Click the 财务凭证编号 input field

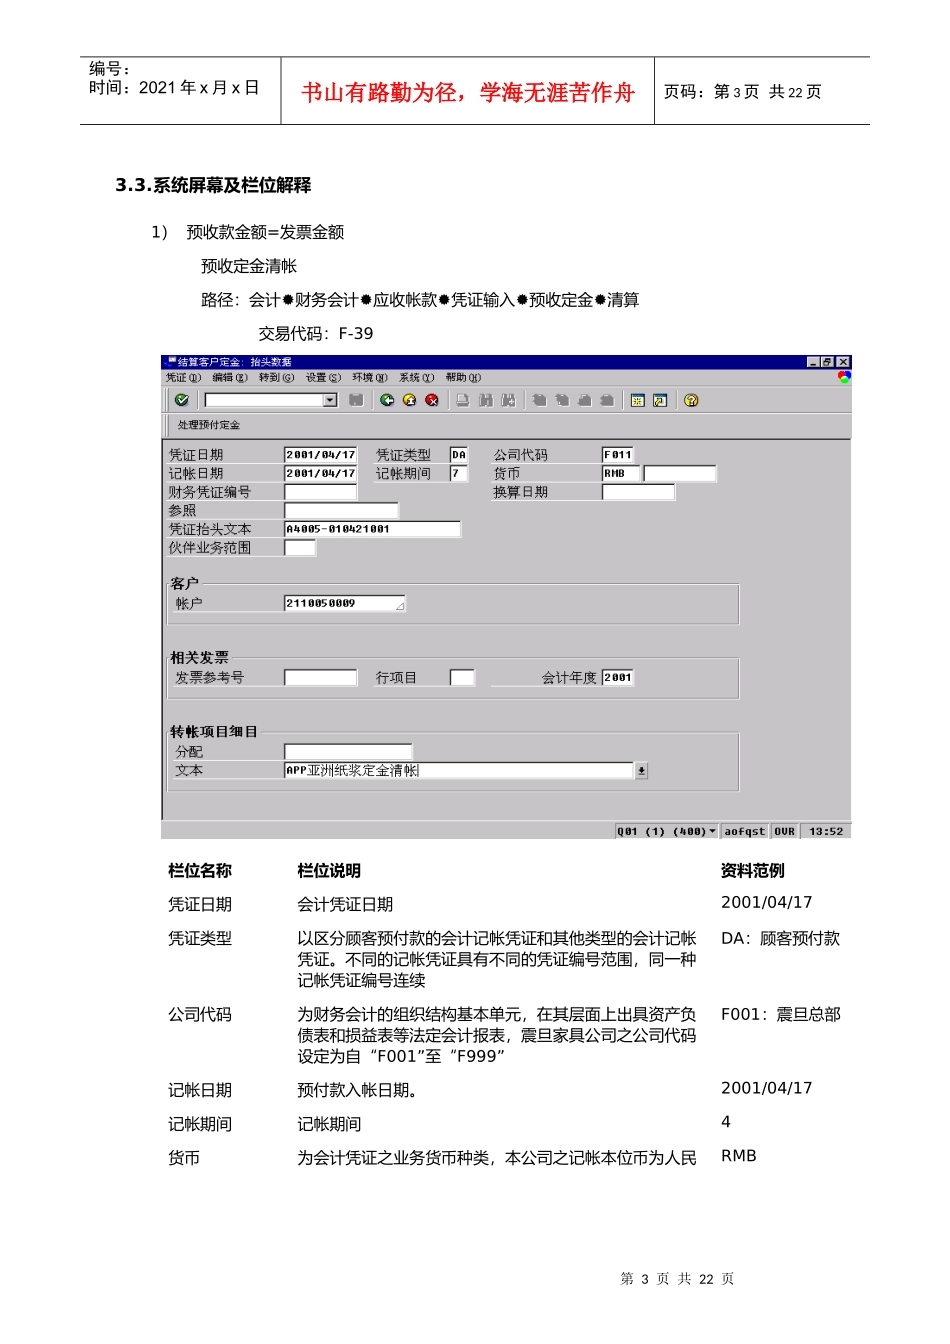coord(321,492)
